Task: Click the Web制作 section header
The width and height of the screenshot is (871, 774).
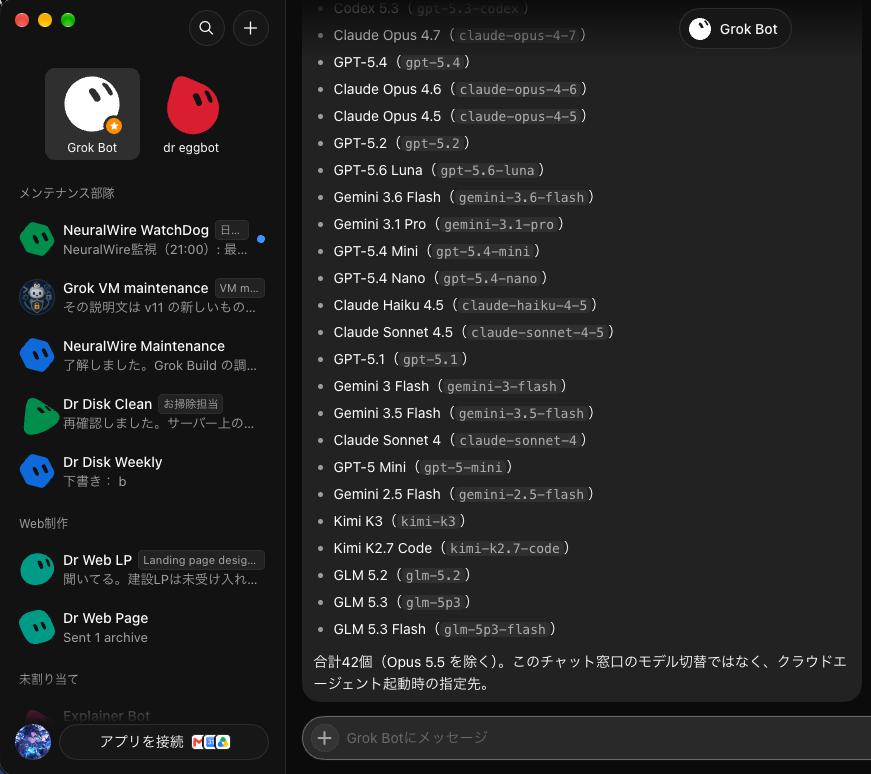Action: point(43,523)
